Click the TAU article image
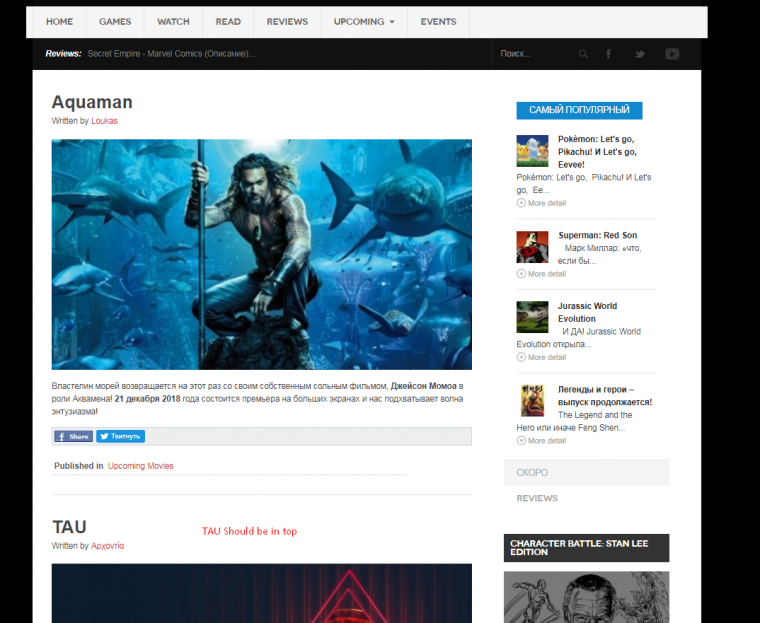Viewport: 760px width, 623px height. pos(262,593)
